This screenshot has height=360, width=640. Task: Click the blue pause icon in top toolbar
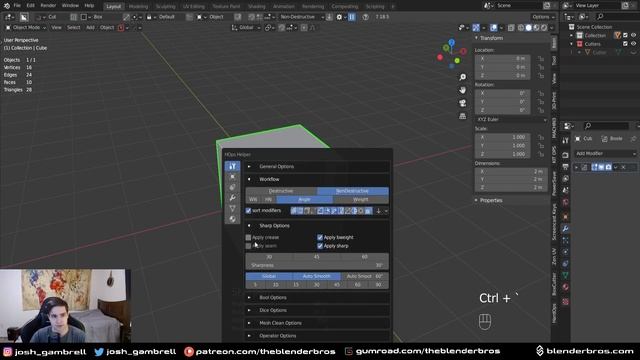(352, 17)
